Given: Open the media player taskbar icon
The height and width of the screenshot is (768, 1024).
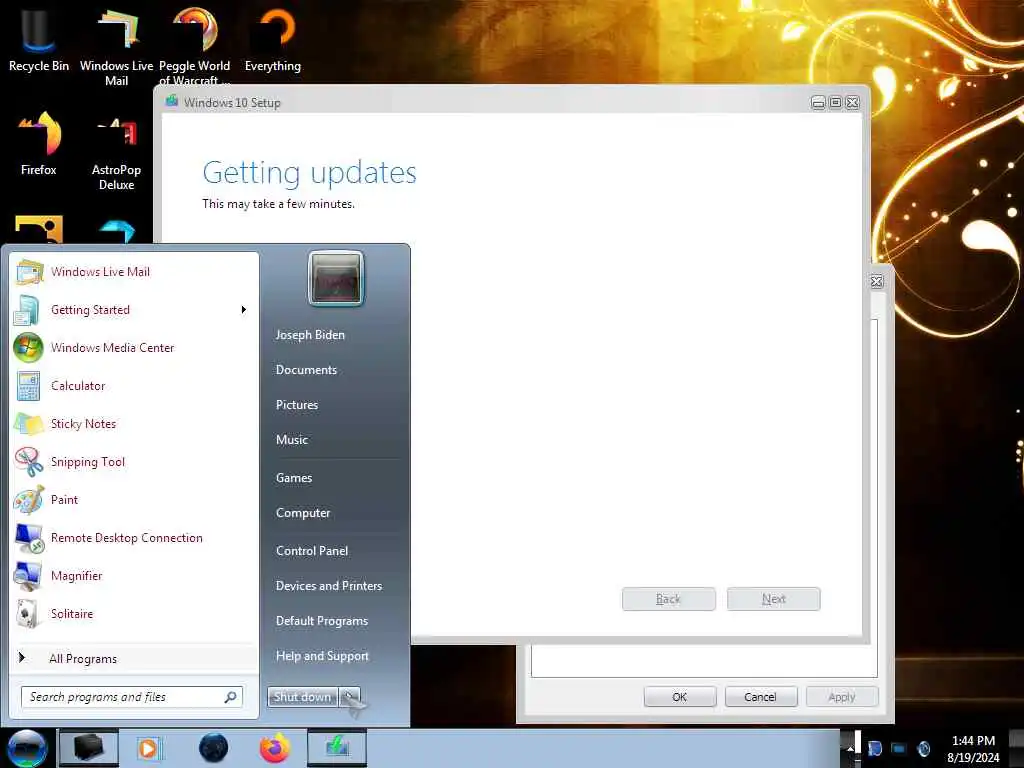Looking at the screenshot, I should pyautogui.click(x=148, y=748).
